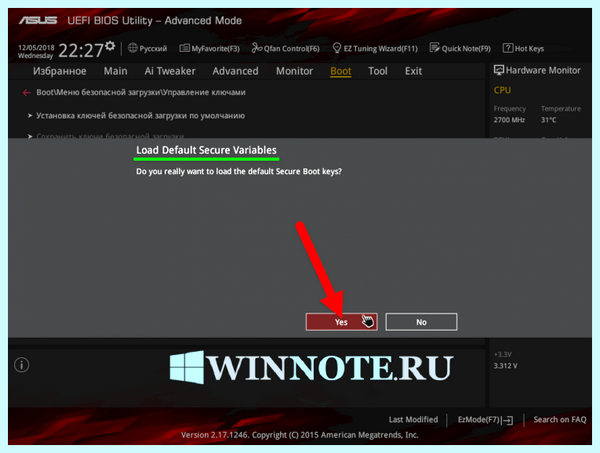Viewport: 600px width, 453px height.
Task: Click the EZ Tuning Wizard(F11) label
Action: click(x=380, y=49)
